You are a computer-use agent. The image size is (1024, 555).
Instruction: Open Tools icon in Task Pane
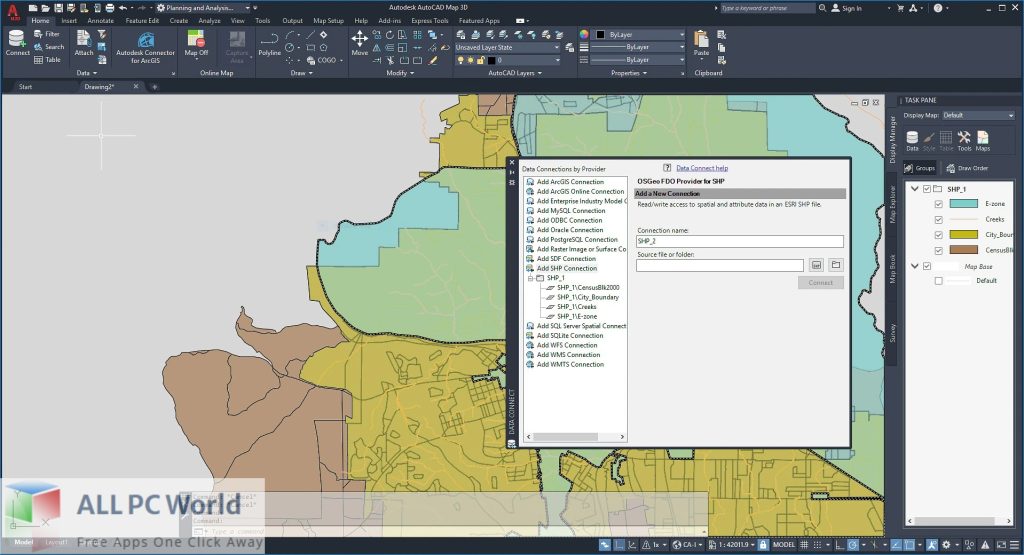pos(965,140)
